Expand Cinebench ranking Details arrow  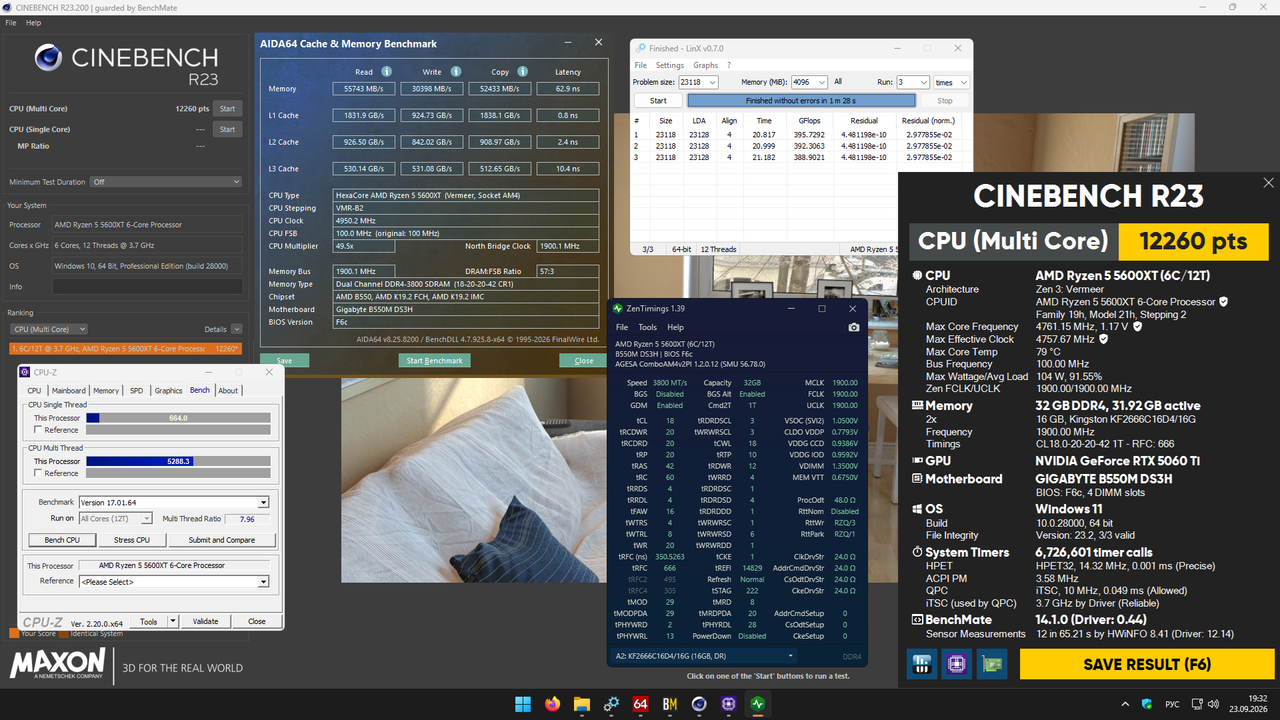coord(237,329)
